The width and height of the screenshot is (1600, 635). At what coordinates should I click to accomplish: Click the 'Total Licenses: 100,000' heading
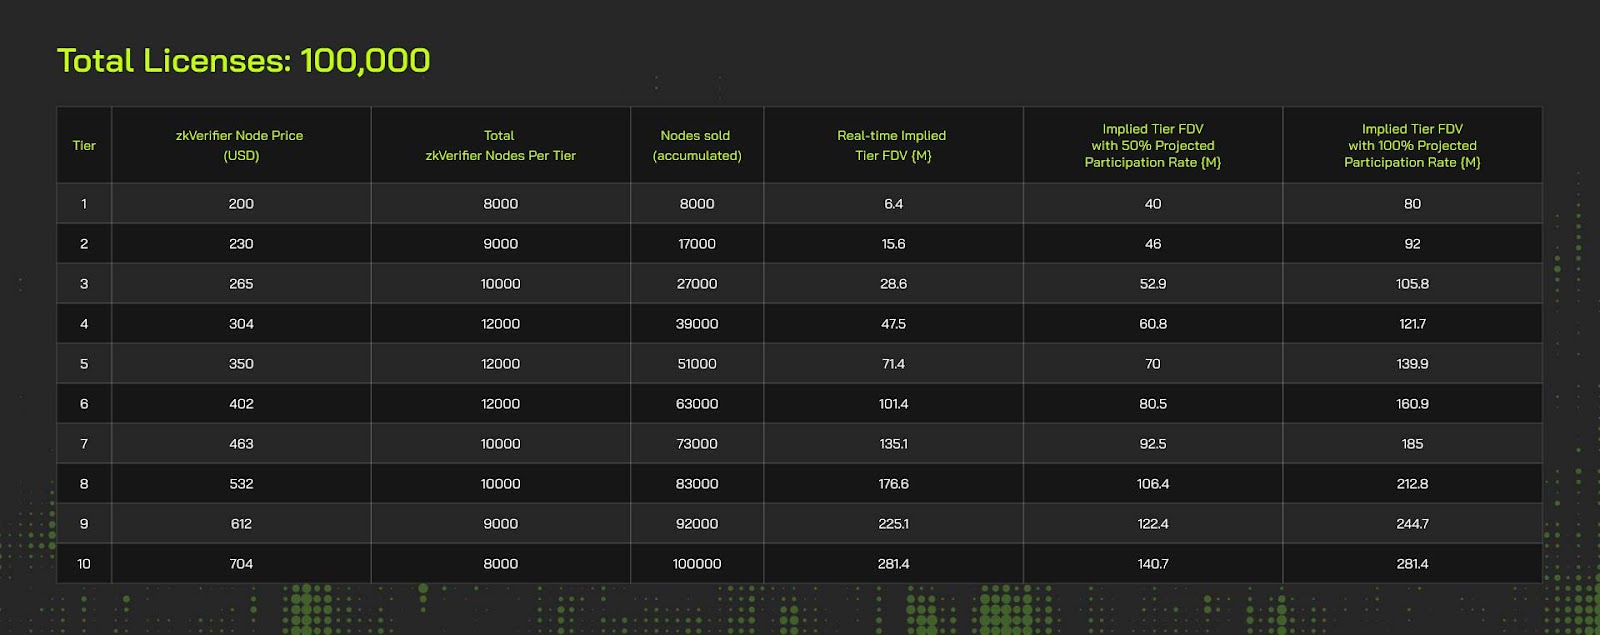[243, 61]
